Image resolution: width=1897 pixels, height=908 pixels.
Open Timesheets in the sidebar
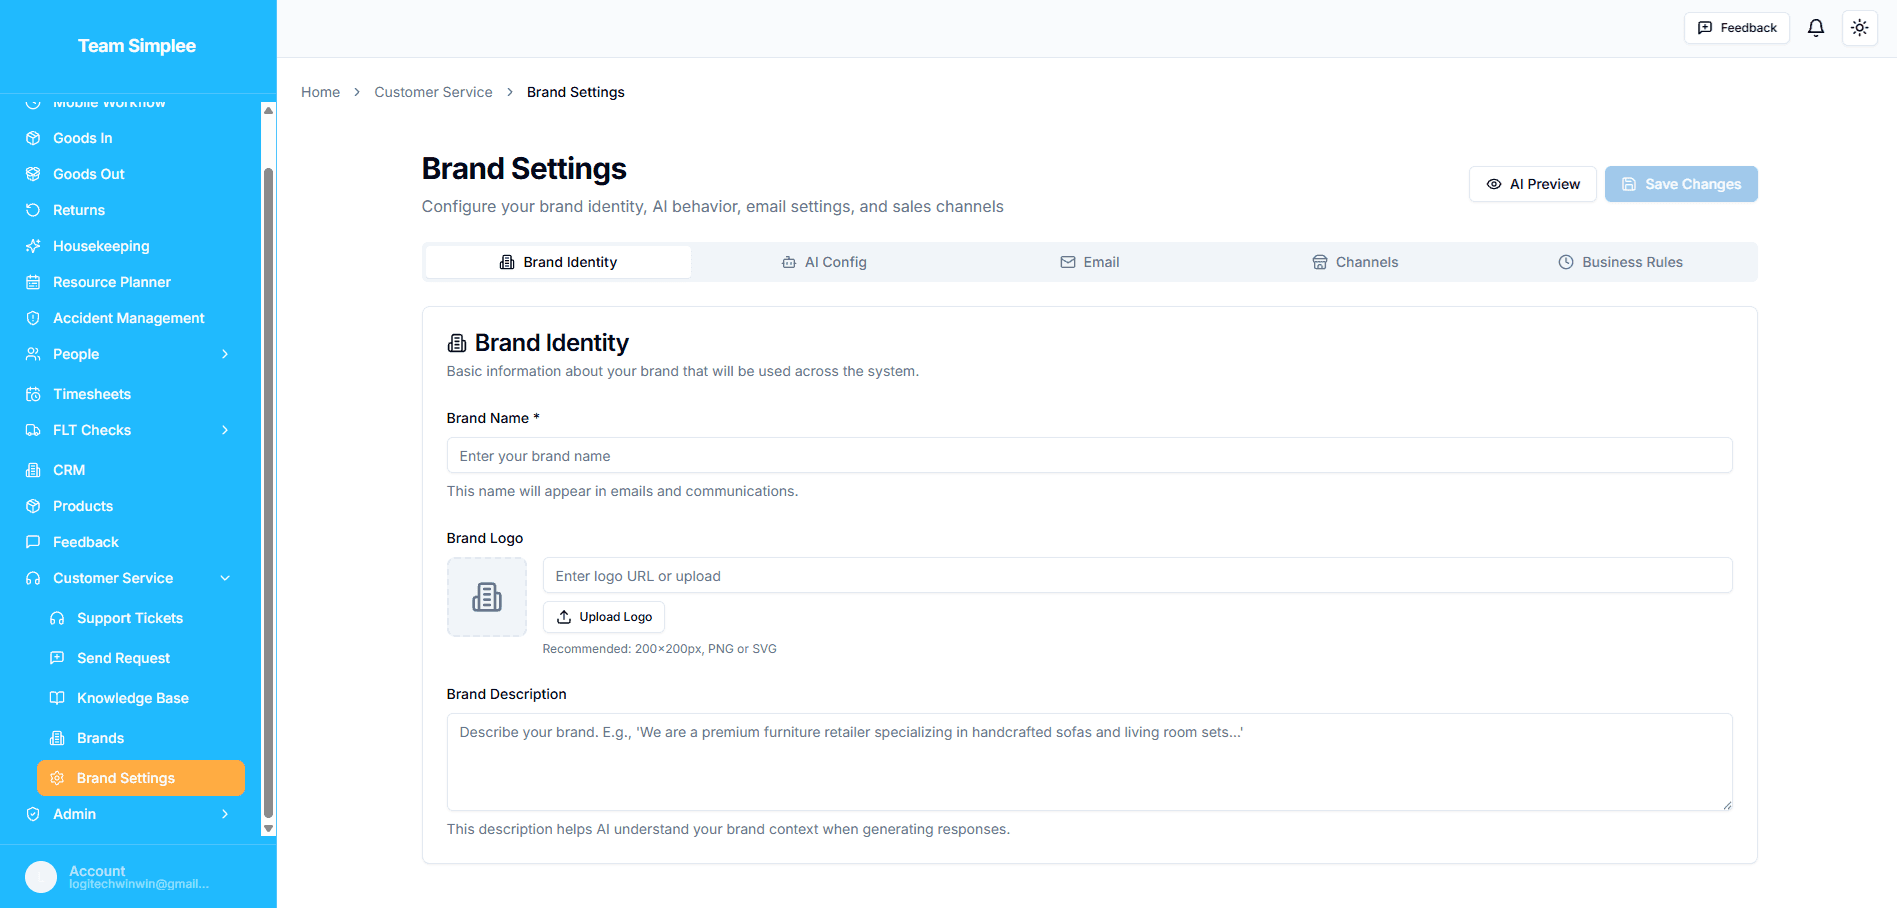pyautogui.click(x=91, y=394)
